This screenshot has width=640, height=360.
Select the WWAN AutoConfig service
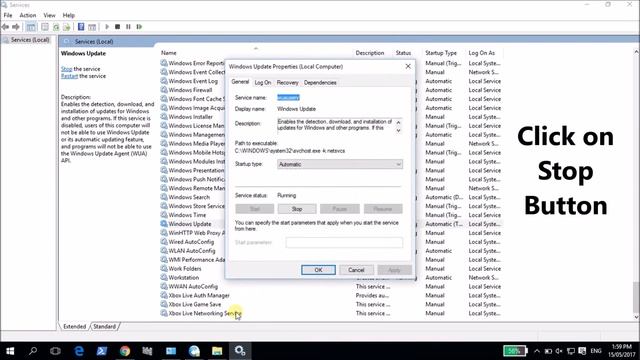click(193, 287)
